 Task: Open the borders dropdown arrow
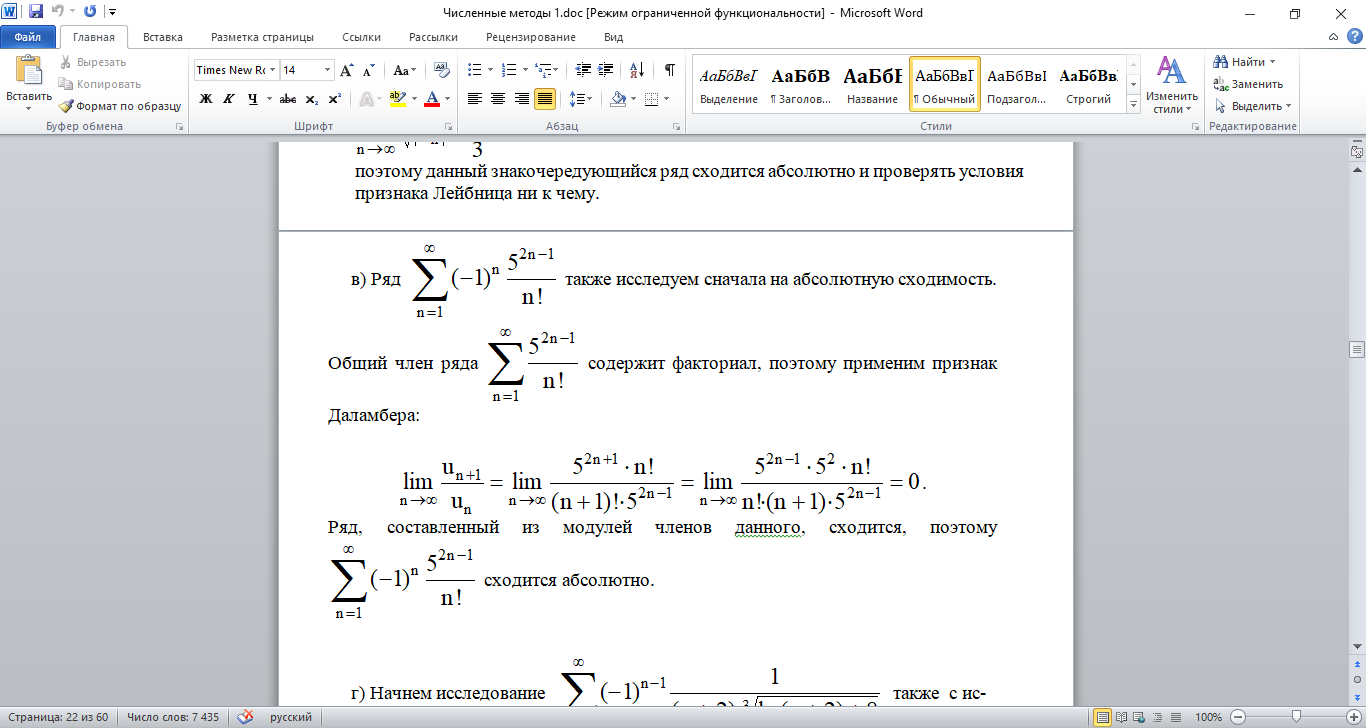(668, 99)
